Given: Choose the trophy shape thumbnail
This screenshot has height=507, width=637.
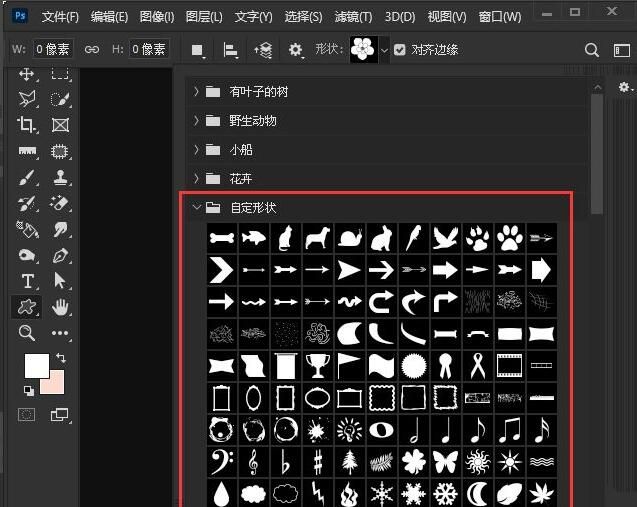Looking at the screenshot, I should (317, 365).
